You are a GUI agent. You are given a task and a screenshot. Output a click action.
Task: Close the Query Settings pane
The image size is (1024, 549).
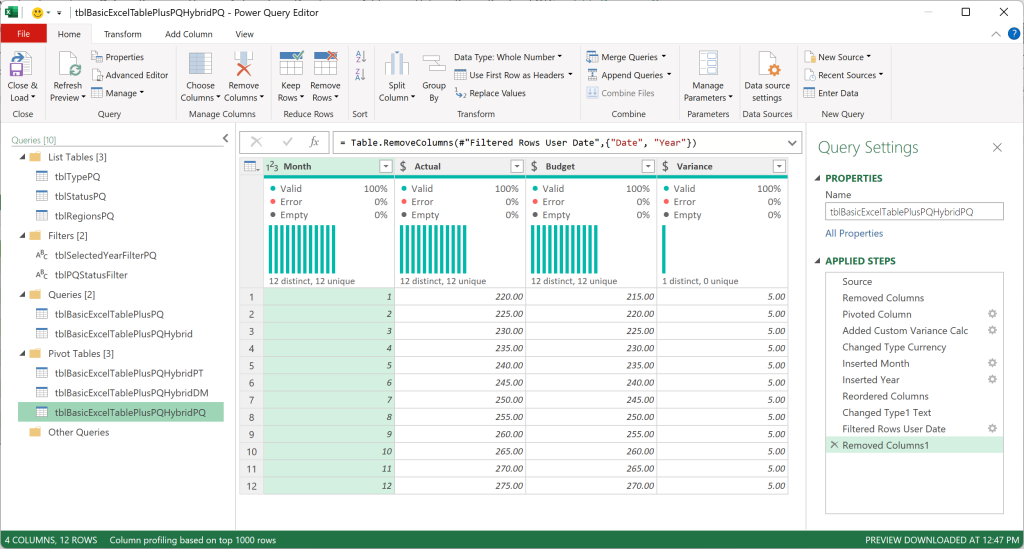coord(997,148)
